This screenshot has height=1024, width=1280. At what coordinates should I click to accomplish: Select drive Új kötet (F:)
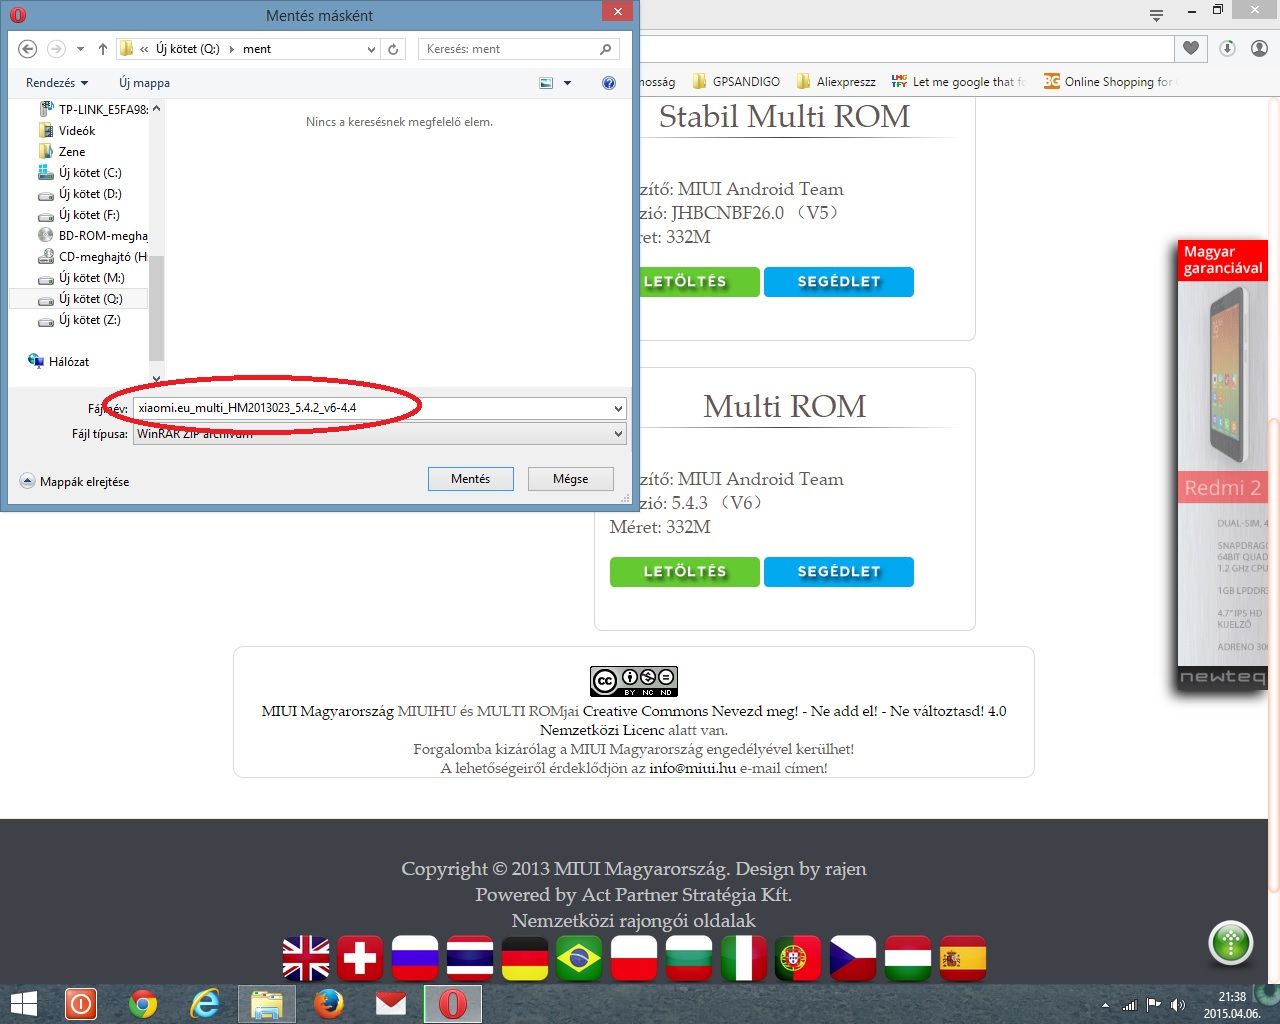(79, 214)
